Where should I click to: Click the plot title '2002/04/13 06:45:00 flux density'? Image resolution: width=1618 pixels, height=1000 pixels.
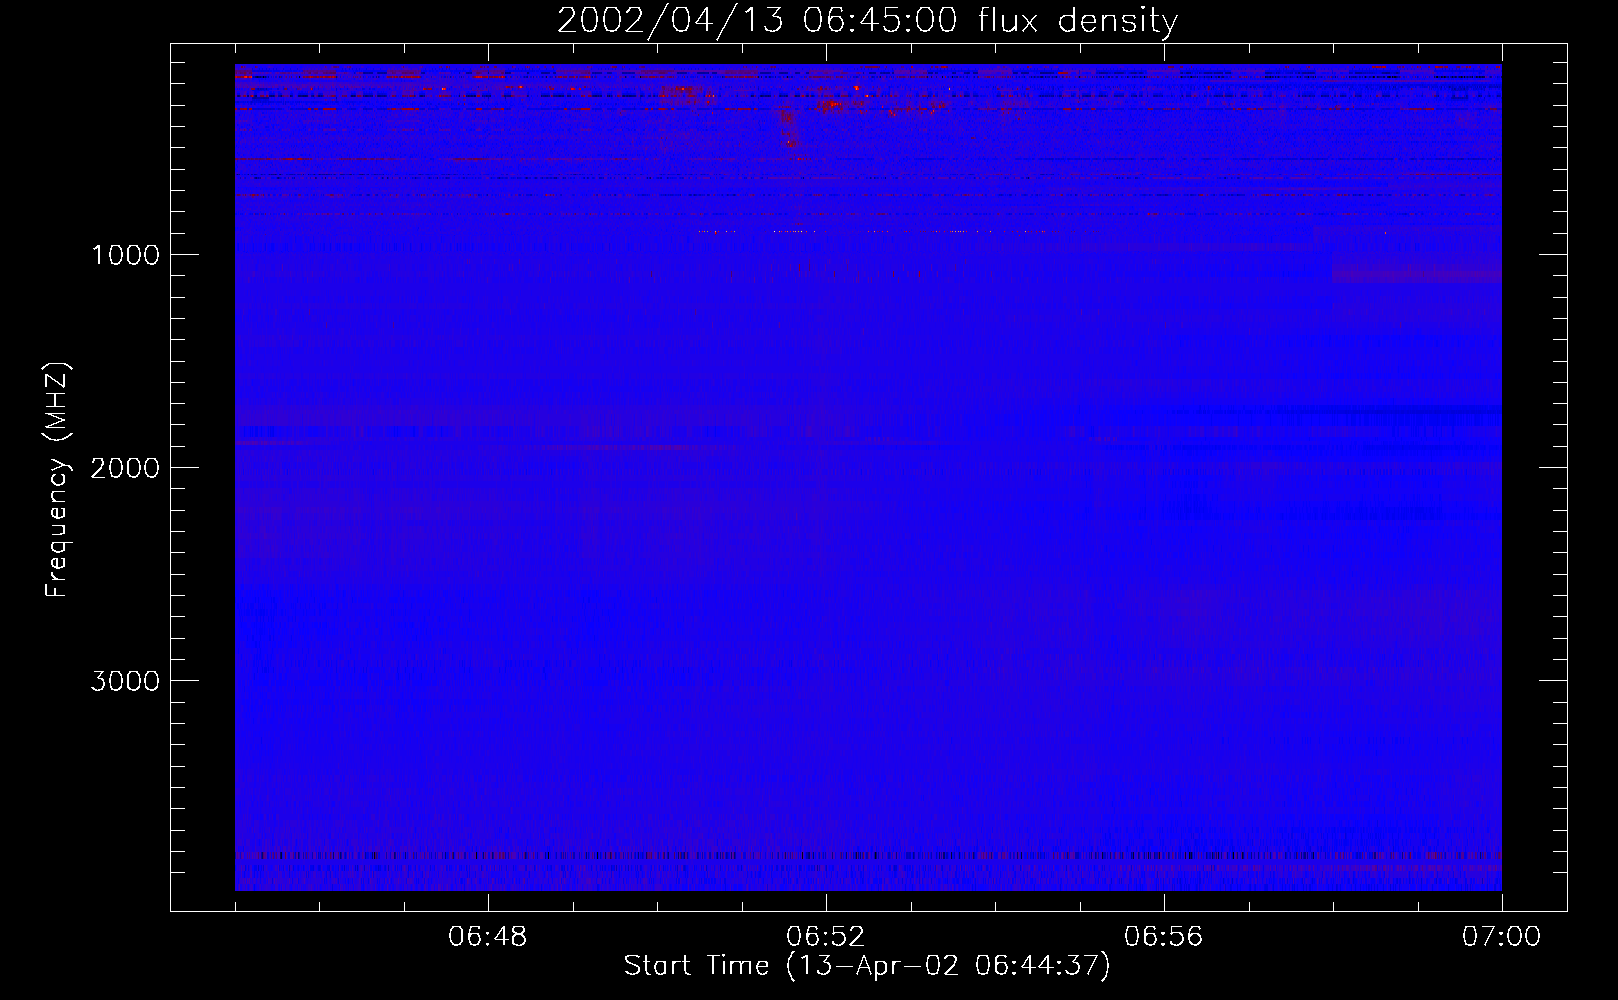tap(867, 21)
